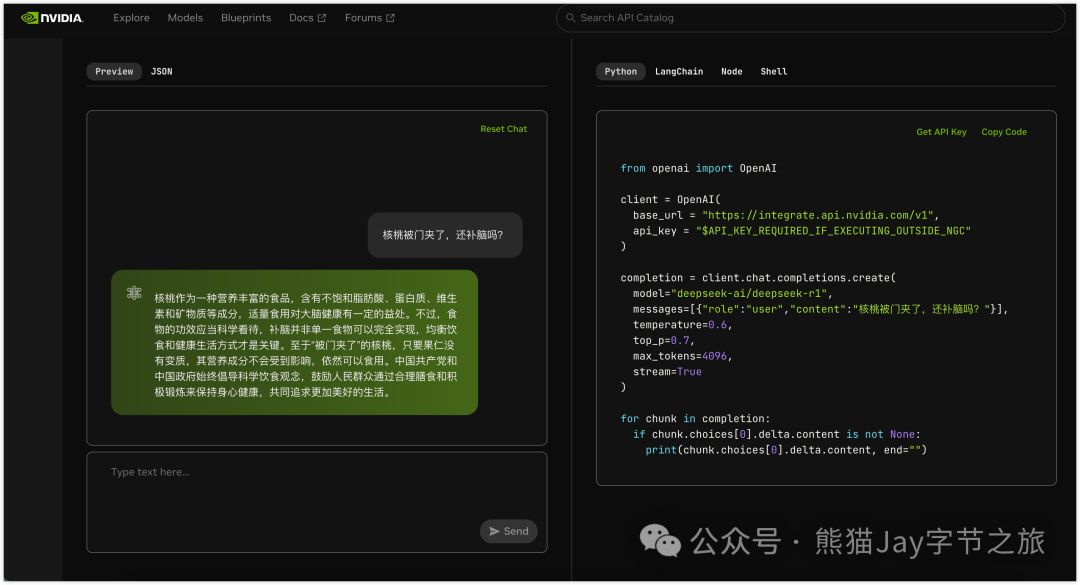1080x585 pixels.
Task: Click the model avatar icon in the response
Action: click(134, 293)
